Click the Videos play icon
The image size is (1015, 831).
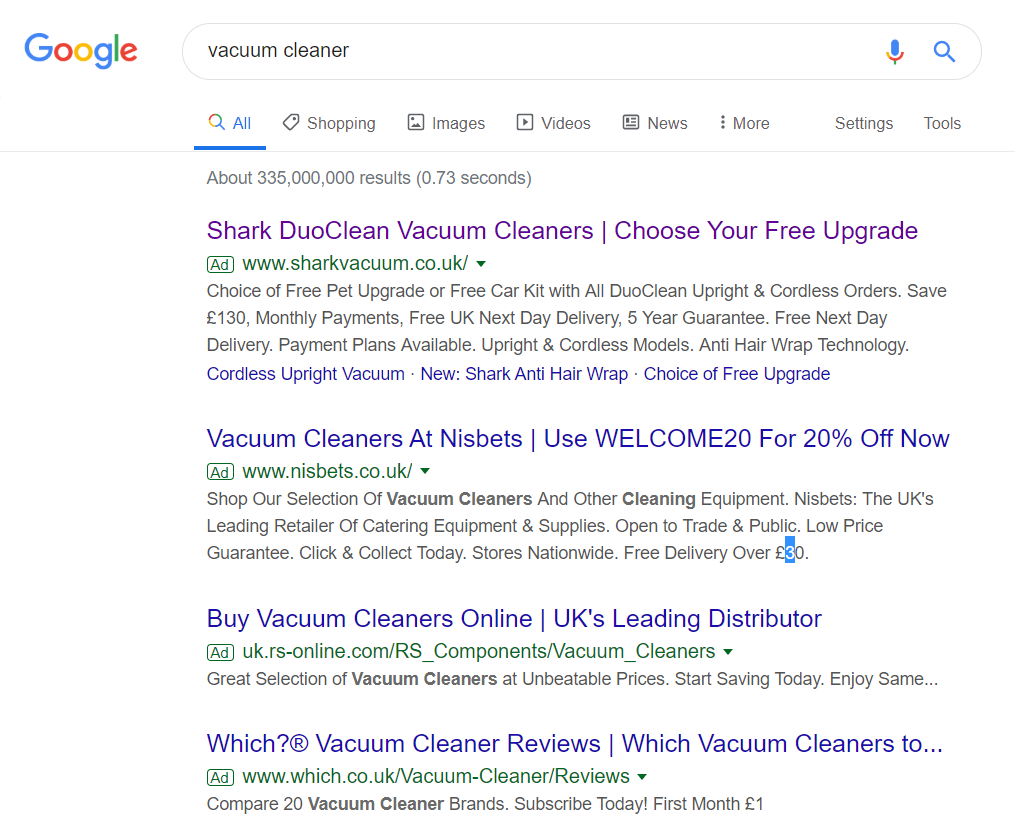pos(525,122)
